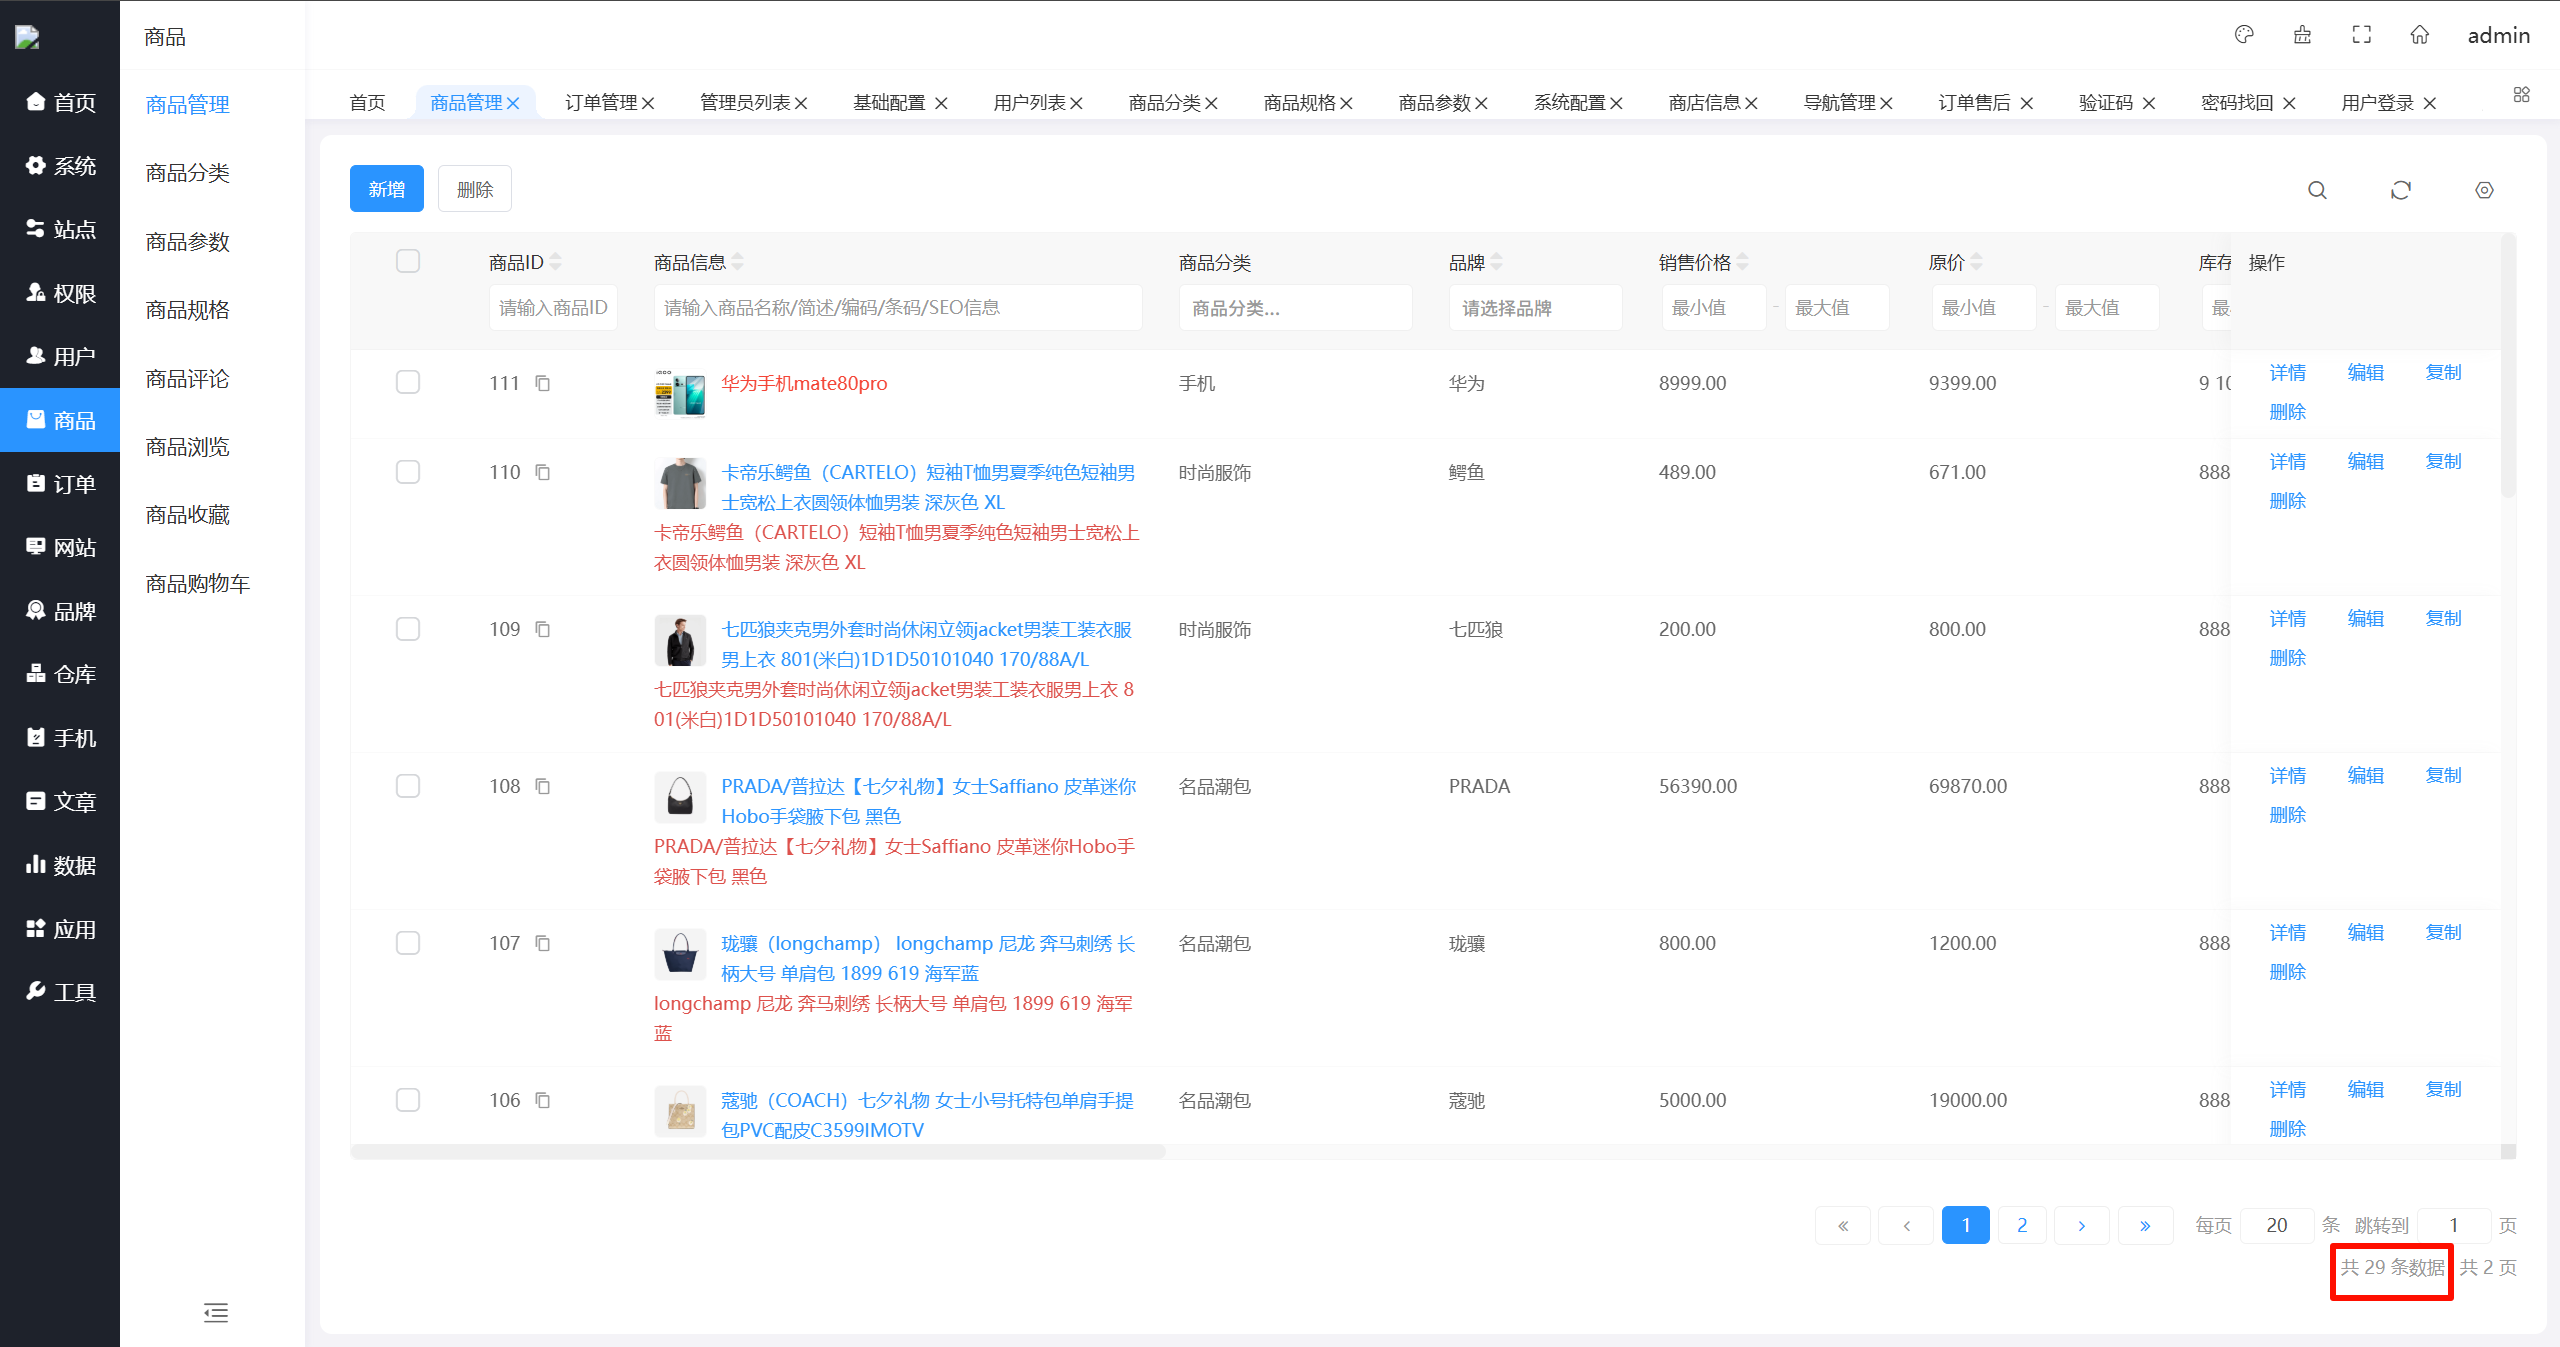
Task: Focus the 销售价格 最小值 input
Action: (1713, 308)
